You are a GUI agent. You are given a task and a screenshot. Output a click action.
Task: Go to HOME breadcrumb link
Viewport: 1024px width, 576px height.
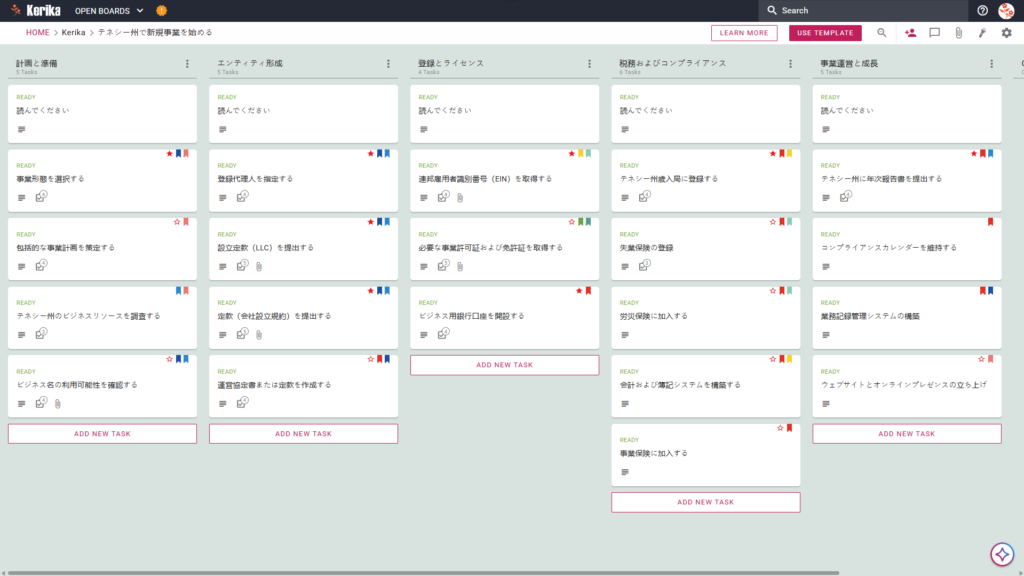pyautogui.click(x=37, y=32)
